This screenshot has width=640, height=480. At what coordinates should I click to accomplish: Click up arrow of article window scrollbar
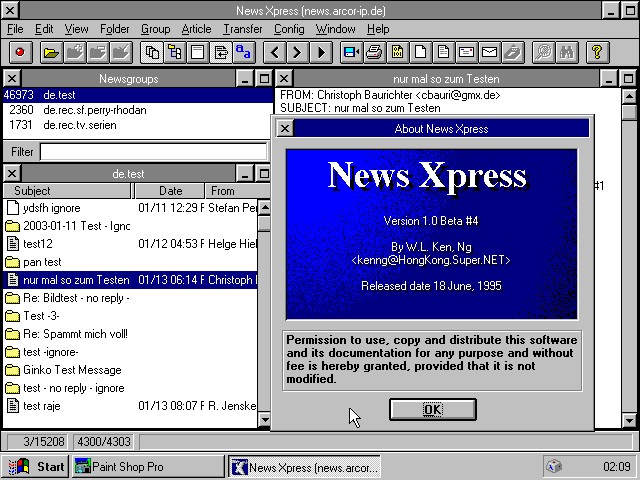pos(629,96)
